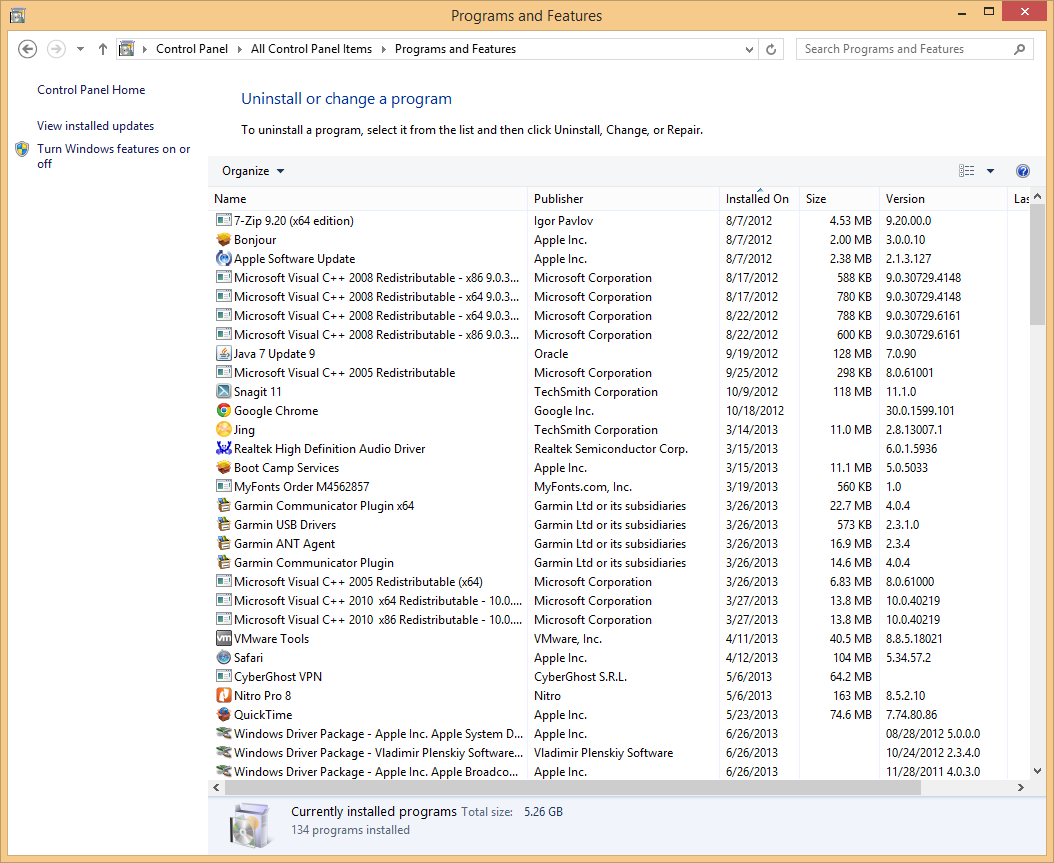Click the change view icon

967,171
